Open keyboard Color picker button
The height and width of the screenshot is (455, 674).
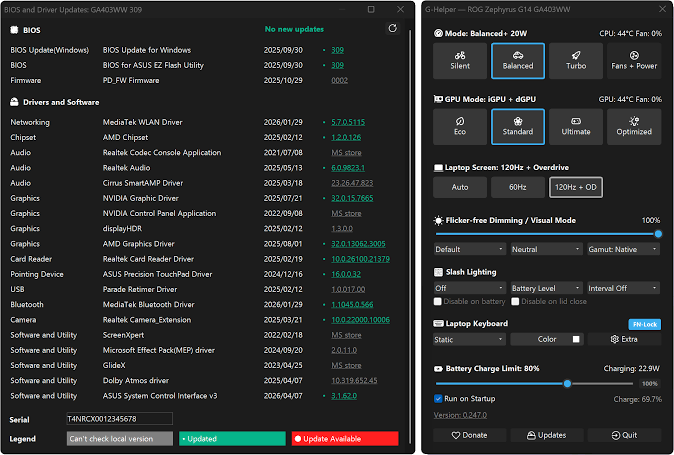click(546, 339)
